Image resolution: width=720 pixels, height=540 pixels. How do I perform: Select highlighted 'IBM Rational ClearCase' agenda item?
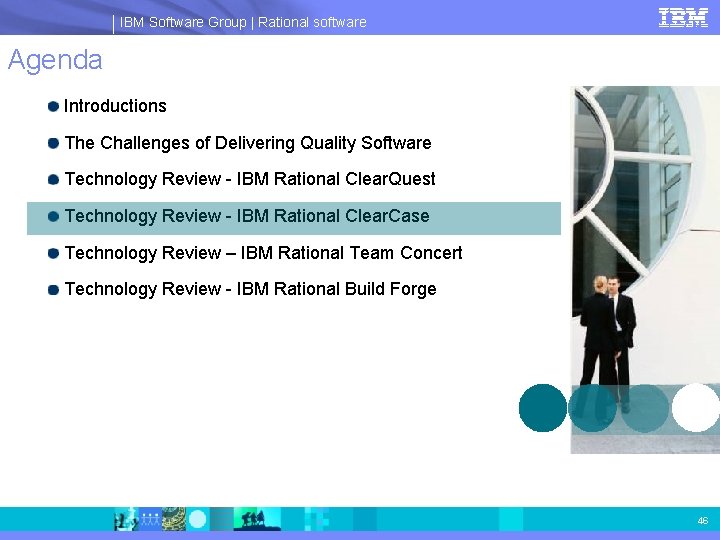tap(294, 218)
